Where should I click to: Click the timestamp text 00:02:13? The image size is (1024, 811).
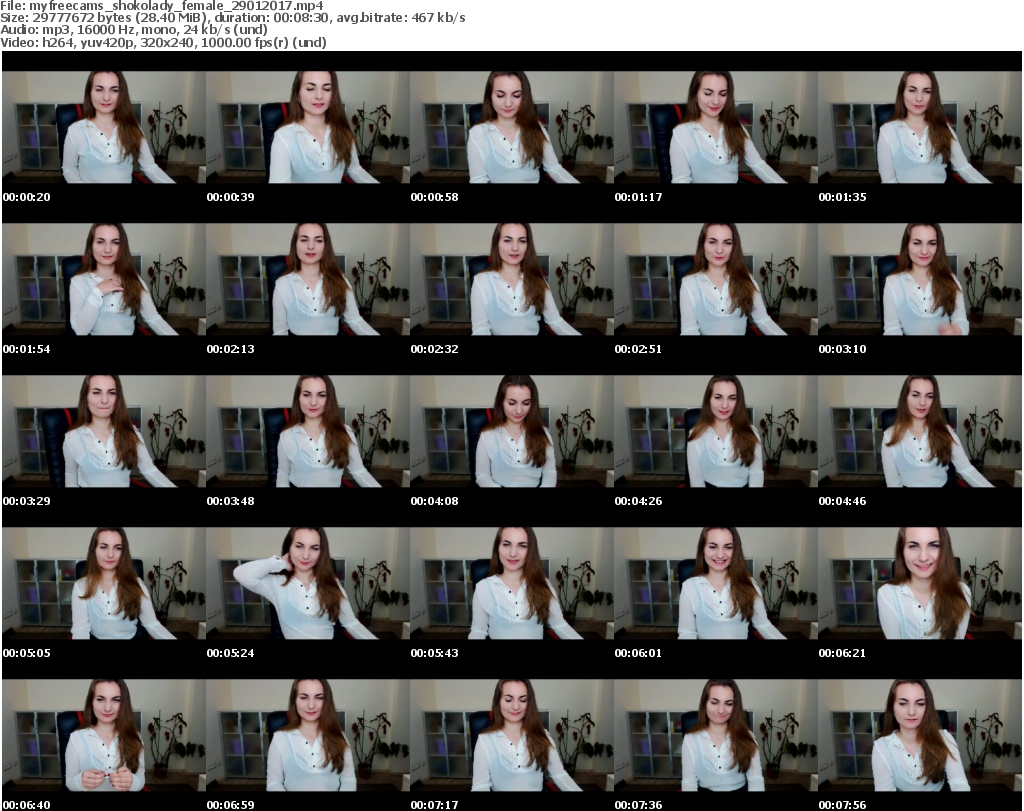pyautogui.click(x=231, y=349)
